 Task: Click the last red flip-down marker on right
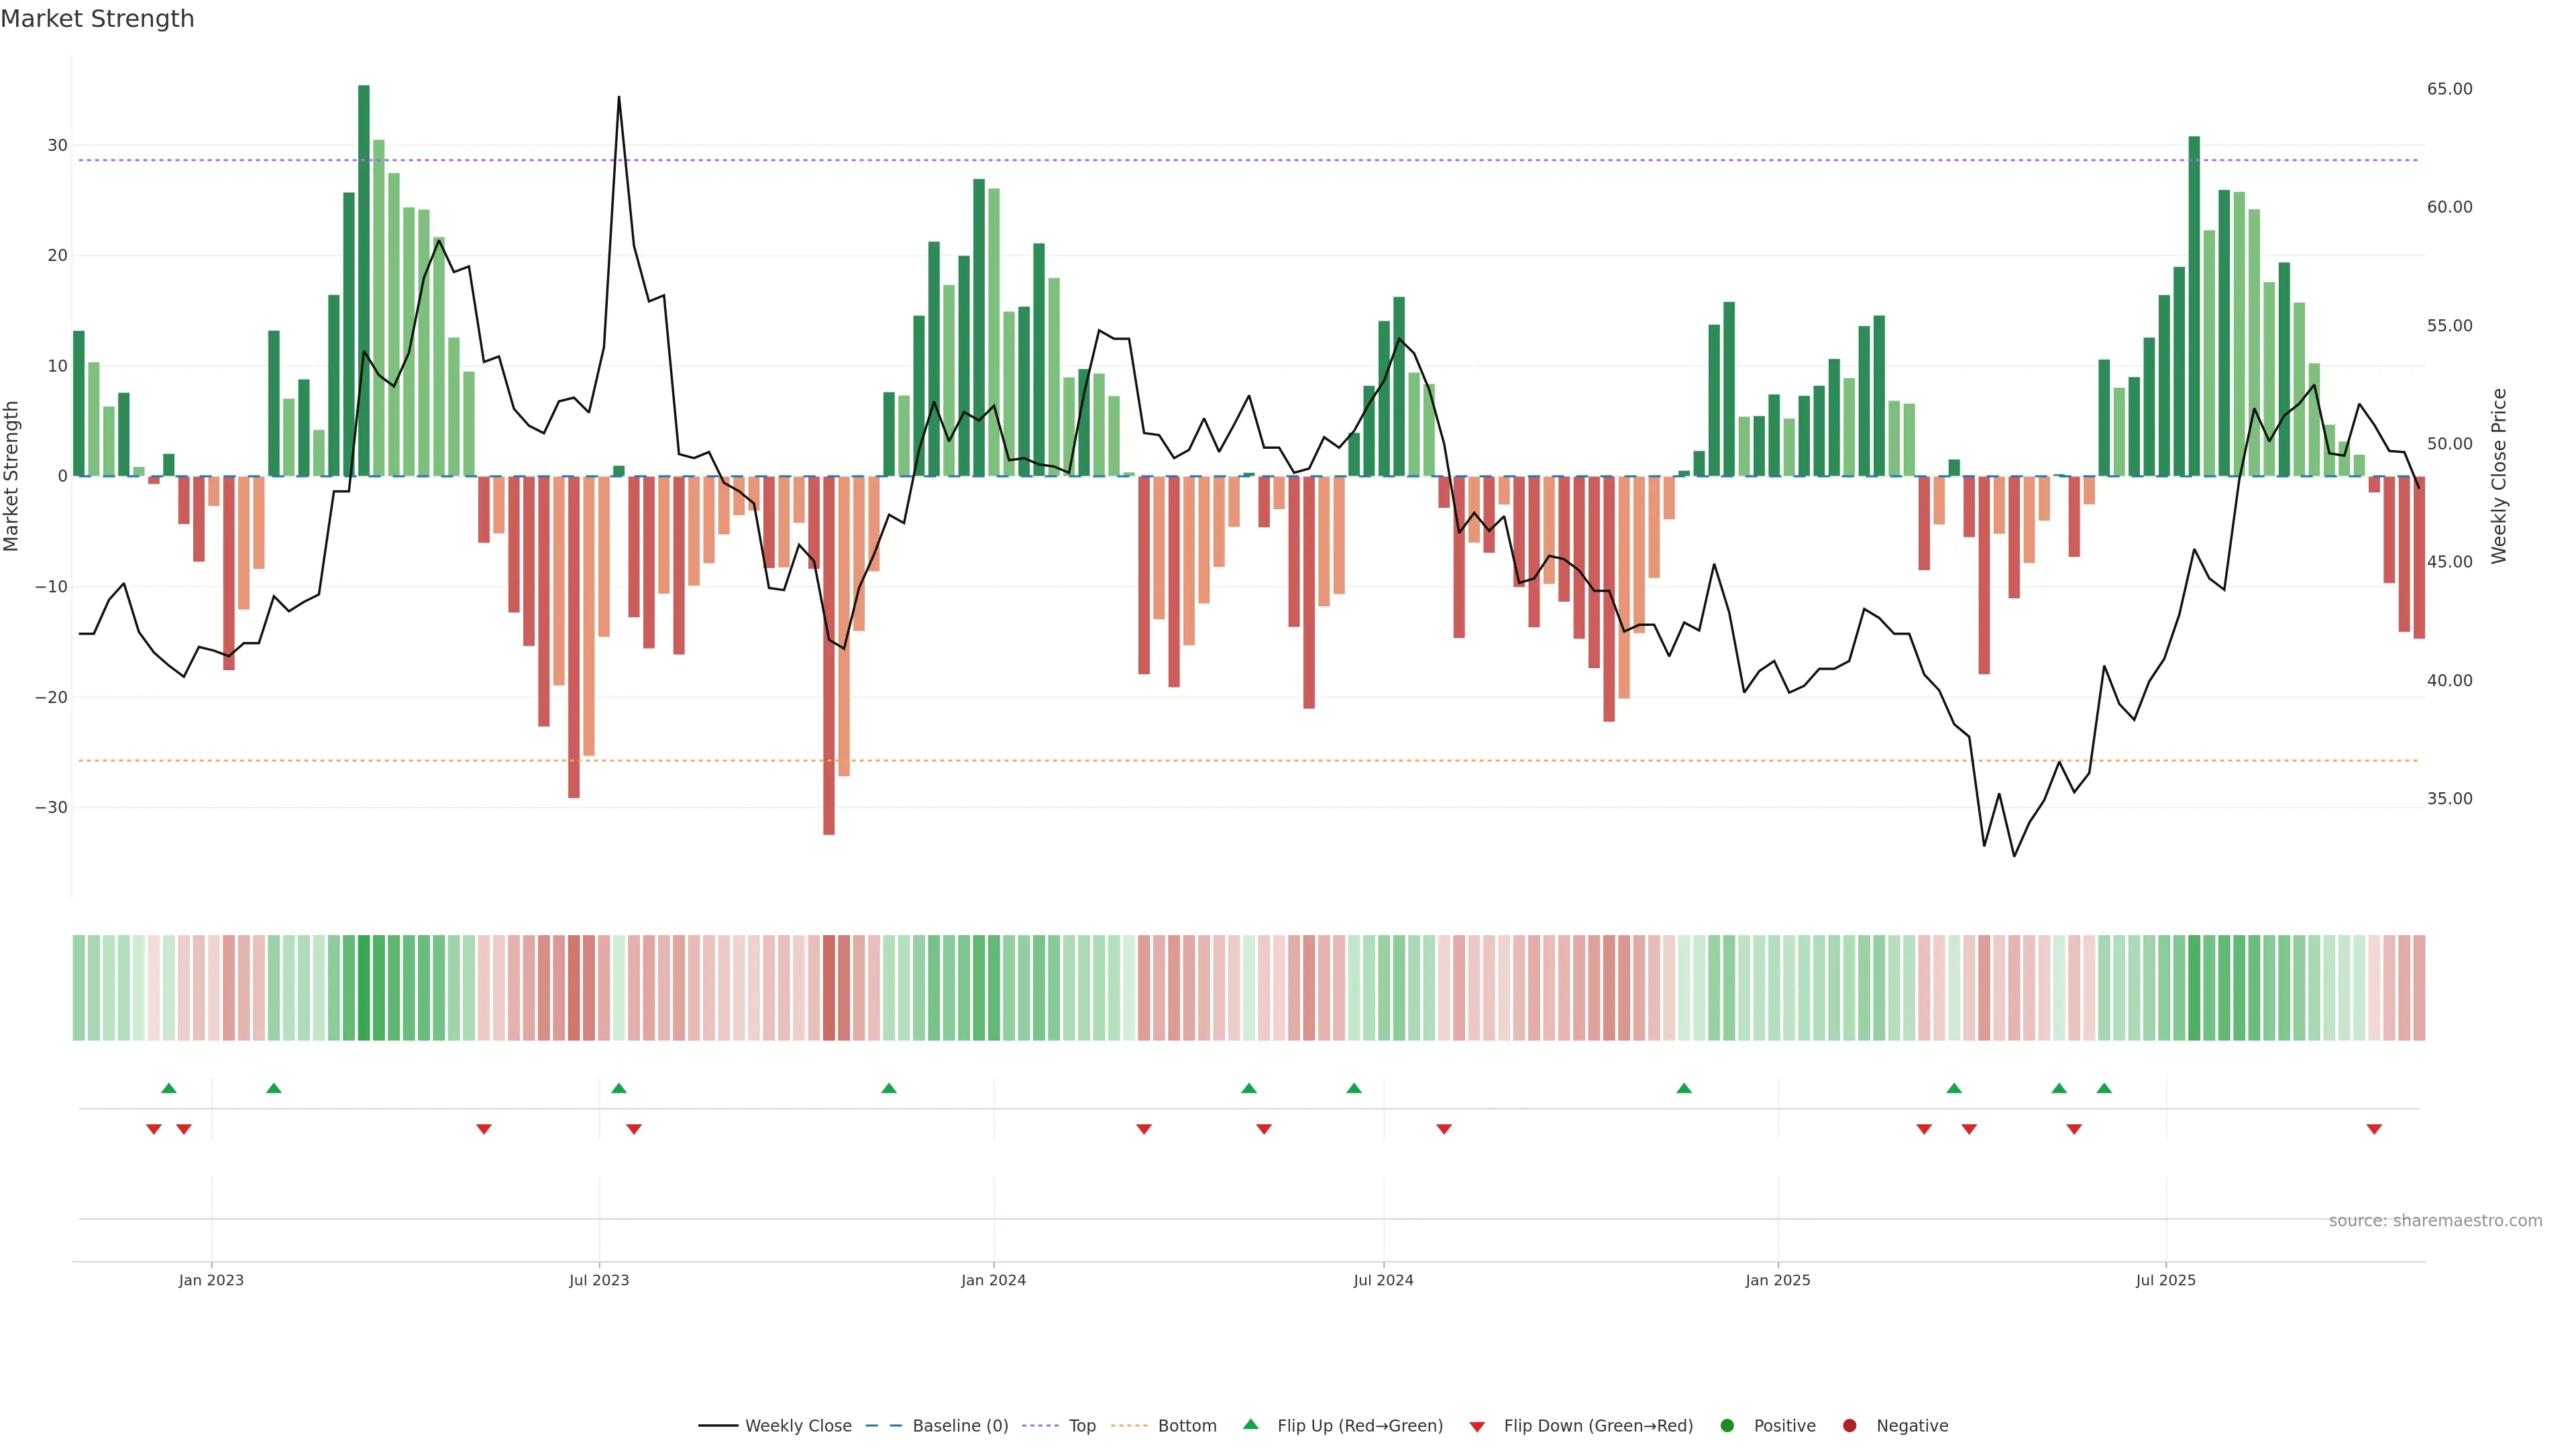[x=2374, y=1129]
